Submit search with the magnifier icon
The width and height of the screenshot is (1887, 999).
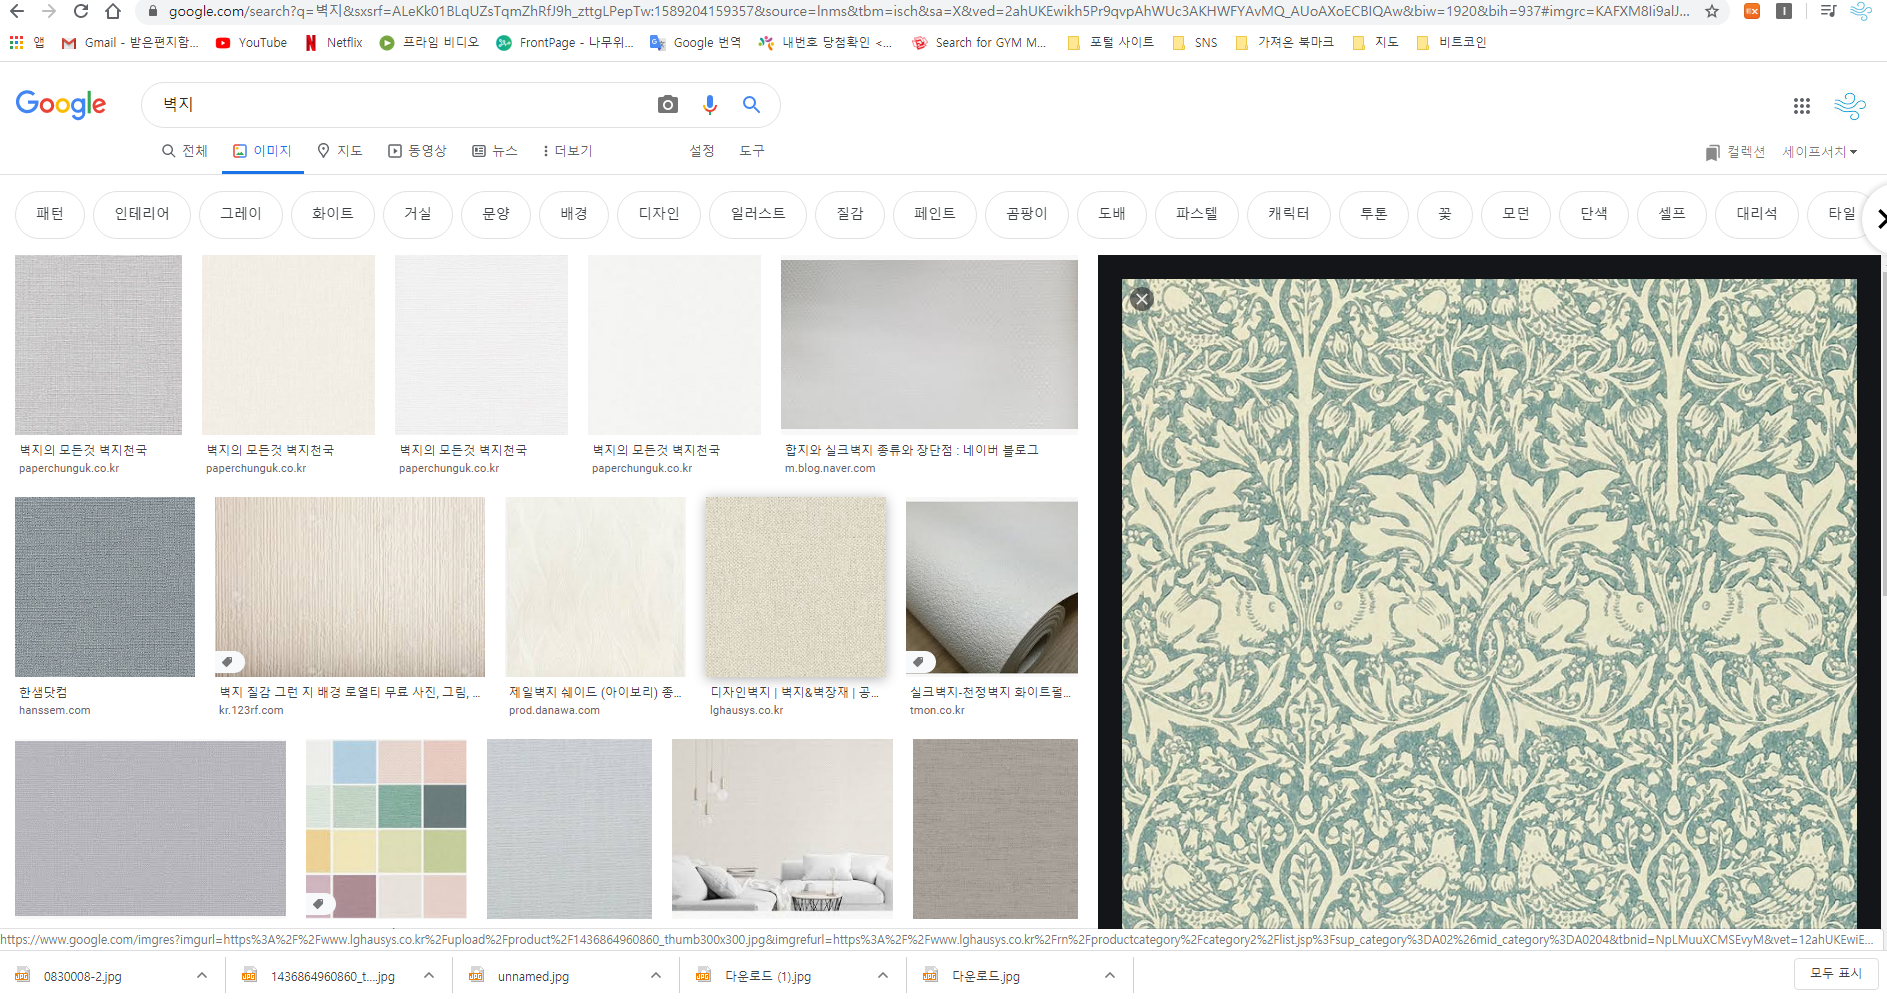coord(751,104)
